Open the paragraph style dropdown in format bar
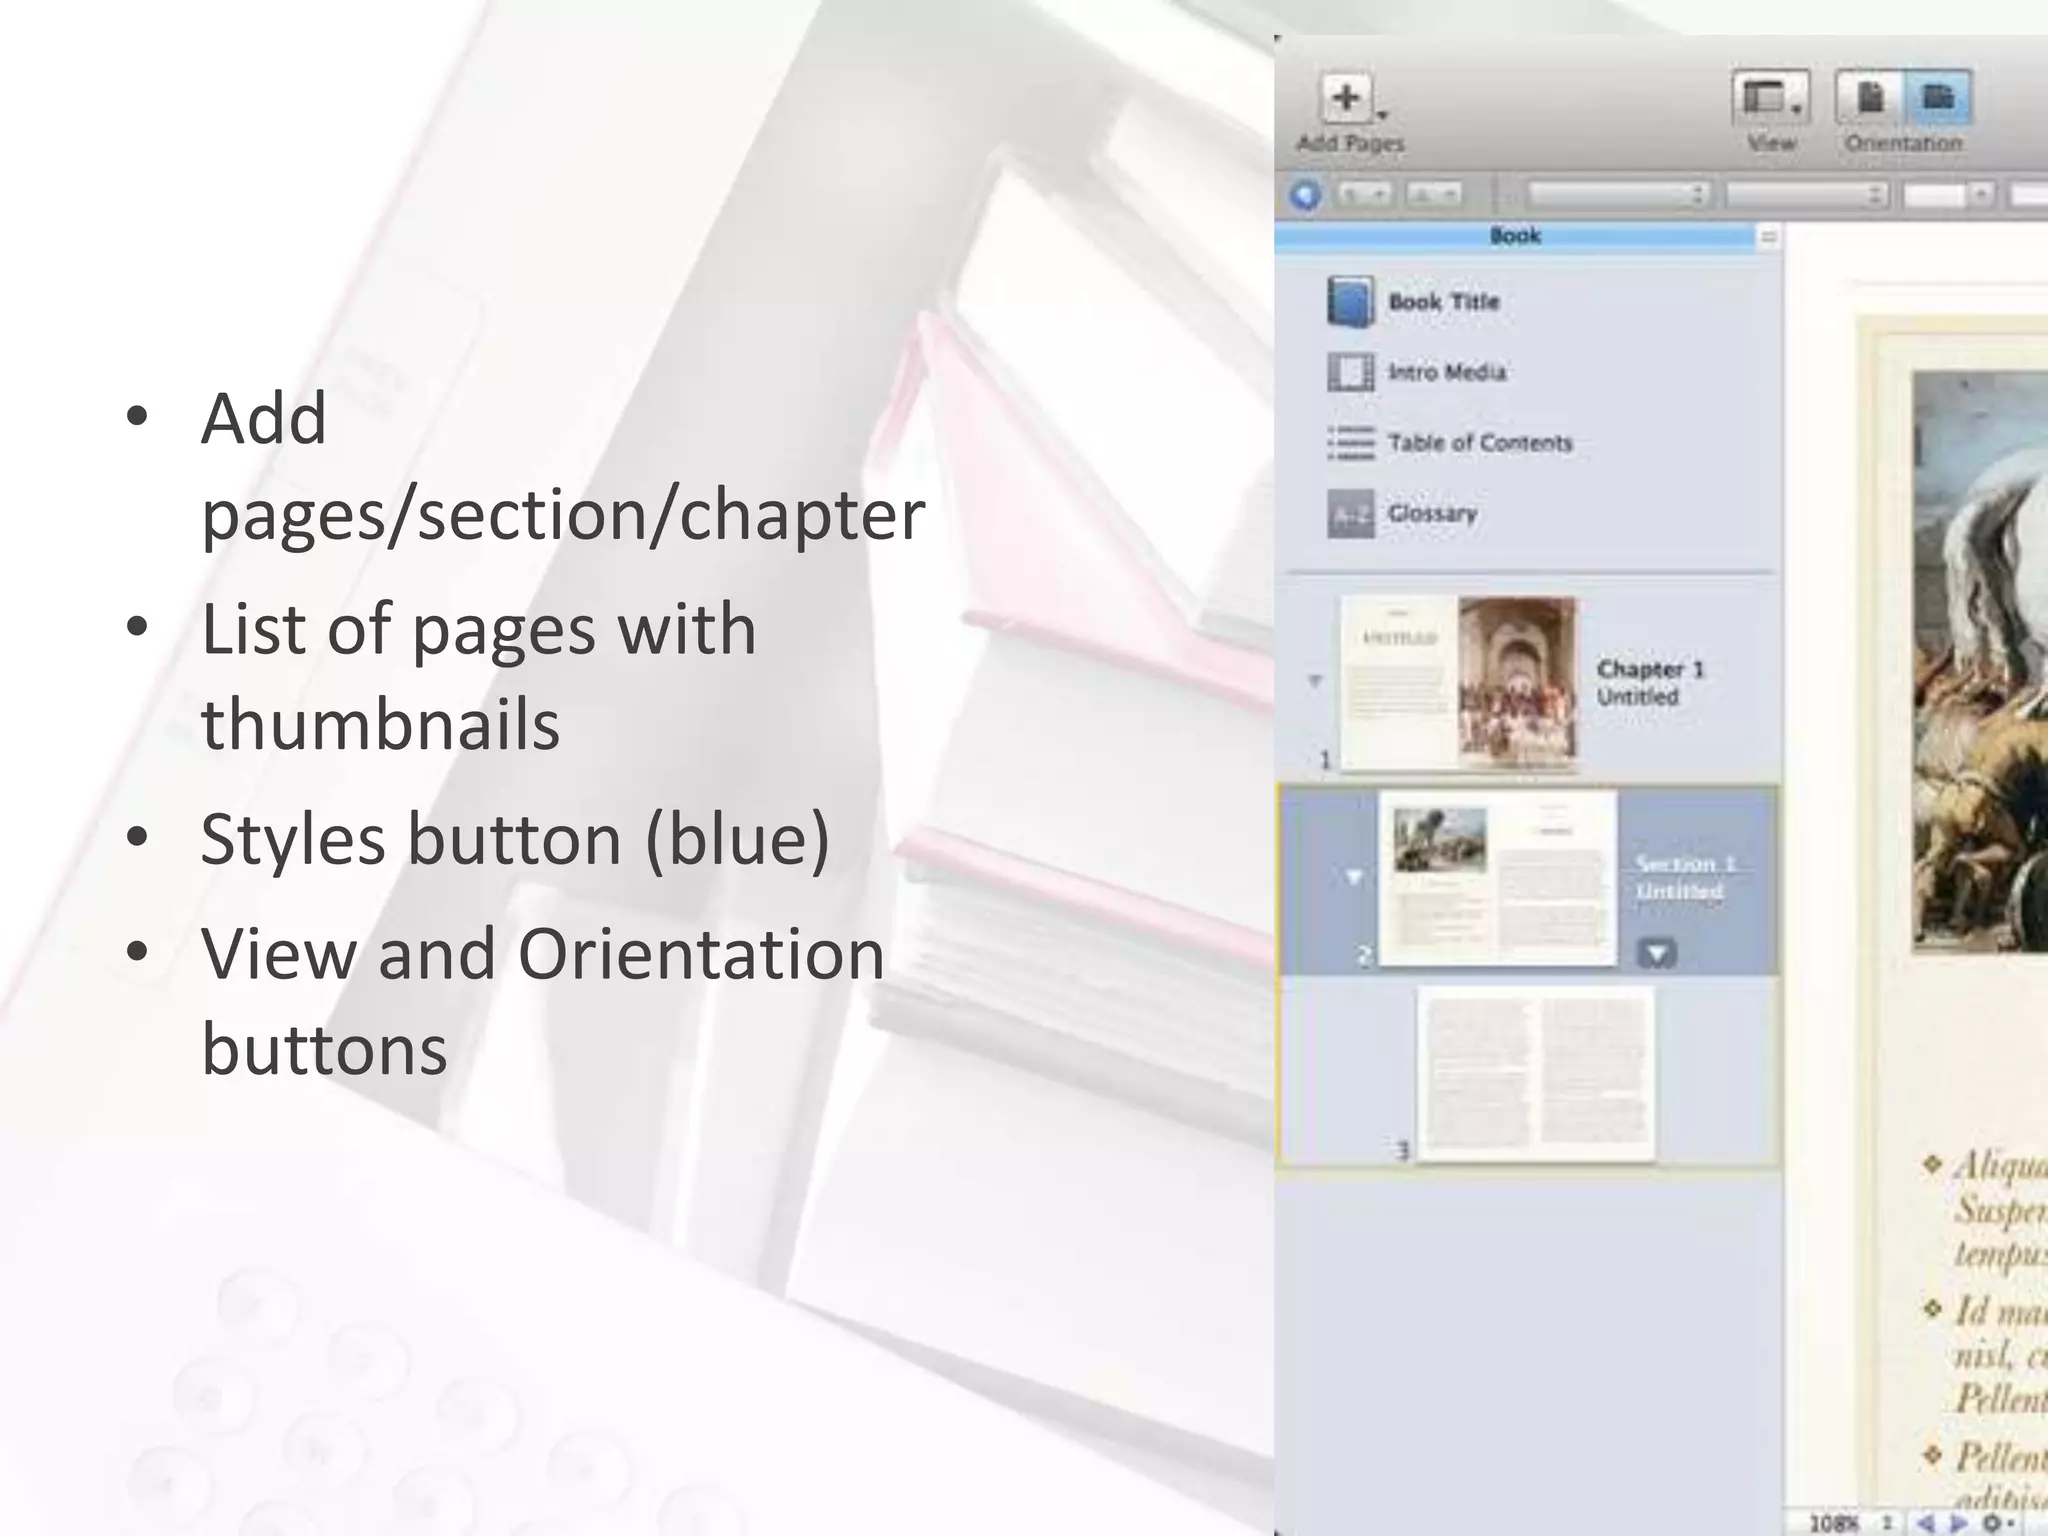The image size is (2048, 1536). tap(1365, 194)
